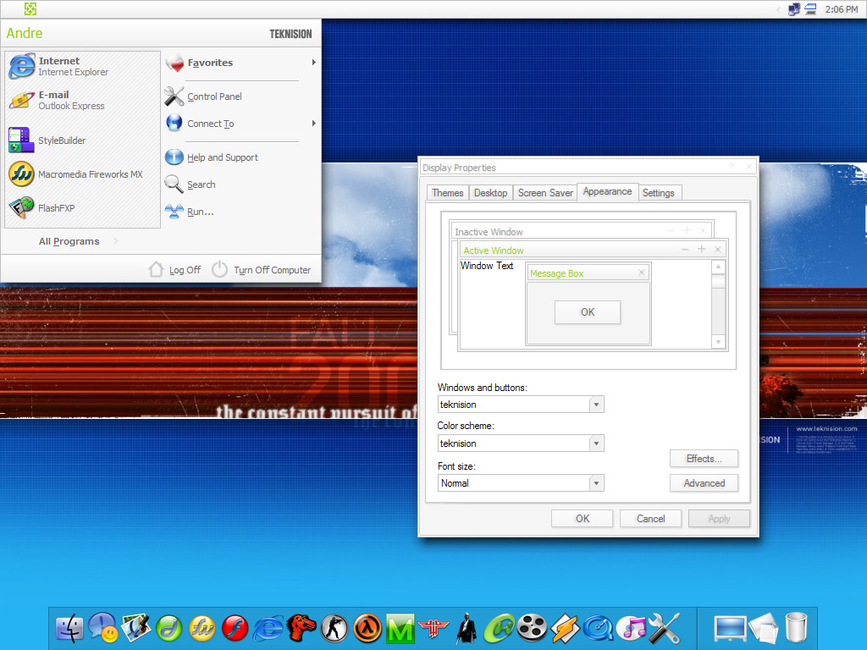
Task: Open wrench and screwdriver dock icon
Action: 664,628
